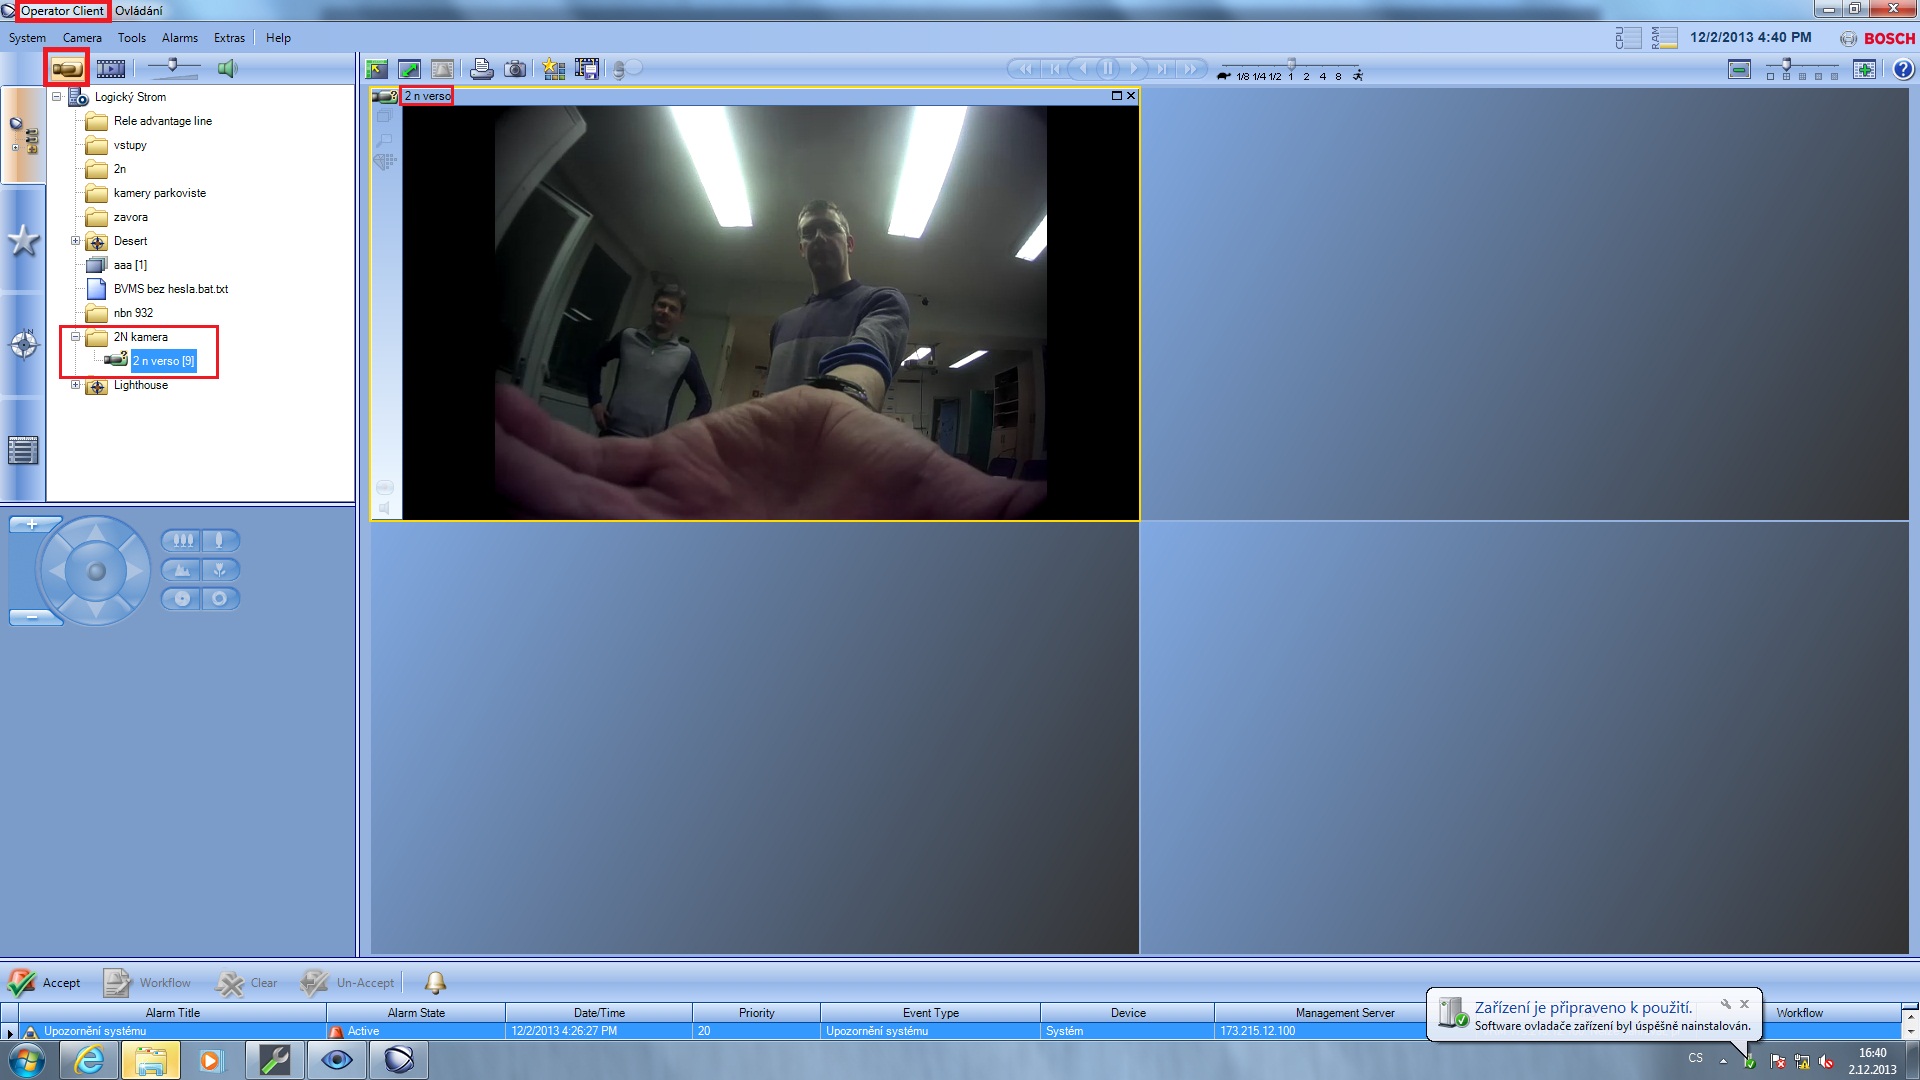
Task: Switch to Playback mode filmstrip icon
Action: pyautogui.click(x=111, y=69)
